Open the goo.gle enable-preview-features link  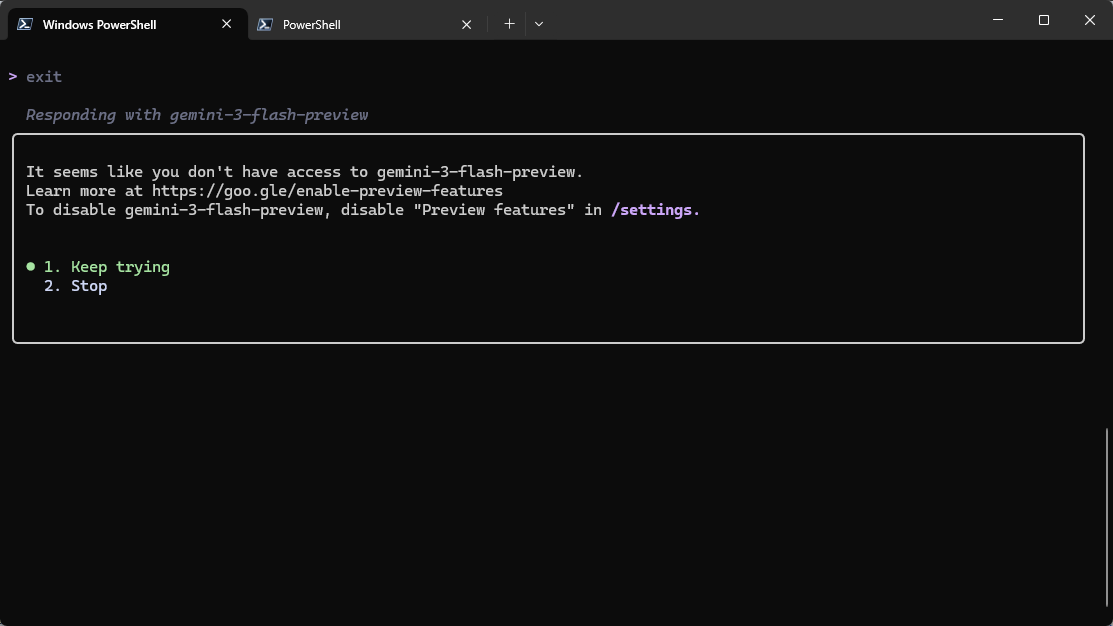327,191
